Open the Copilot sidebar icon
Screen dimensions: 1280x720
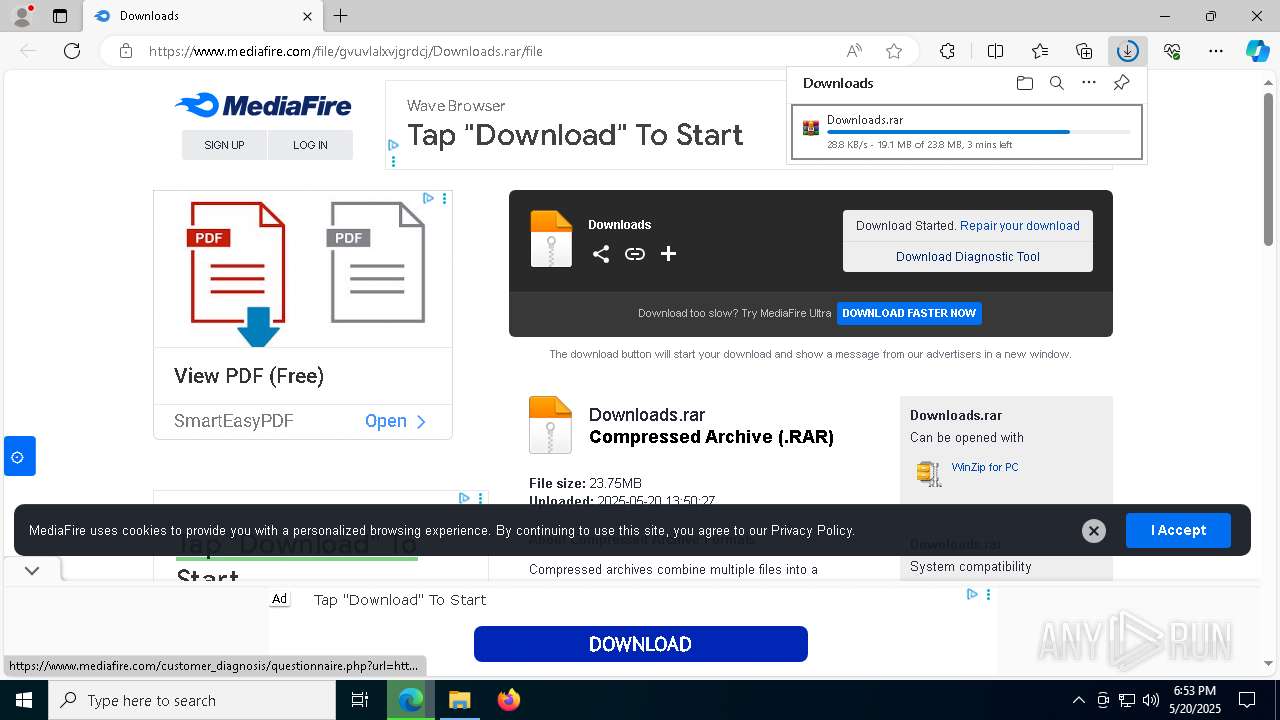[x=1257, y=51]
